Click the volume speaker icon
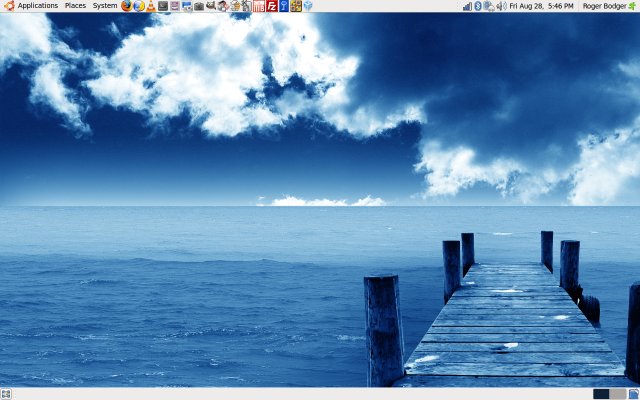 click(x=501, y=6)
